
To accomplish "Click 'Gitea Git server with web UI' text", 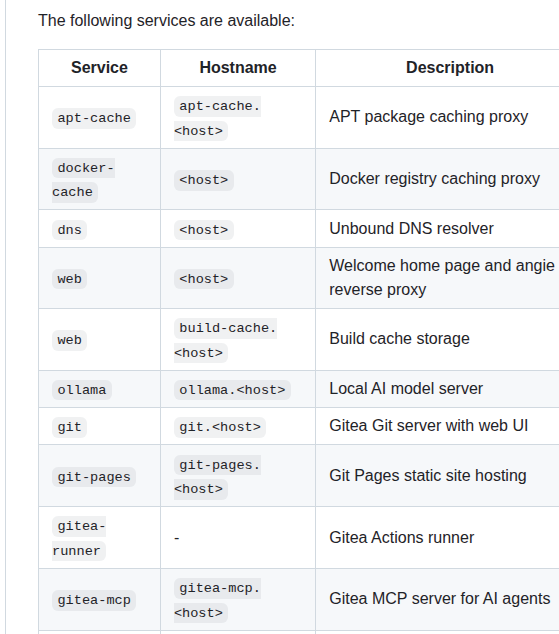I will (428, 426).
